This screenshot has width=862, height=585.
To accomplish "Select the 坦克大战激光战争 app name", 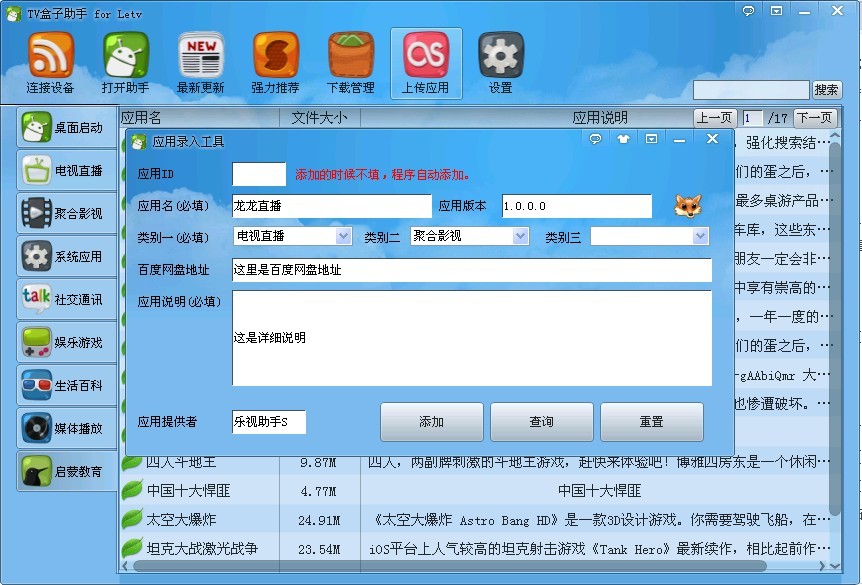I will (202, 548).
